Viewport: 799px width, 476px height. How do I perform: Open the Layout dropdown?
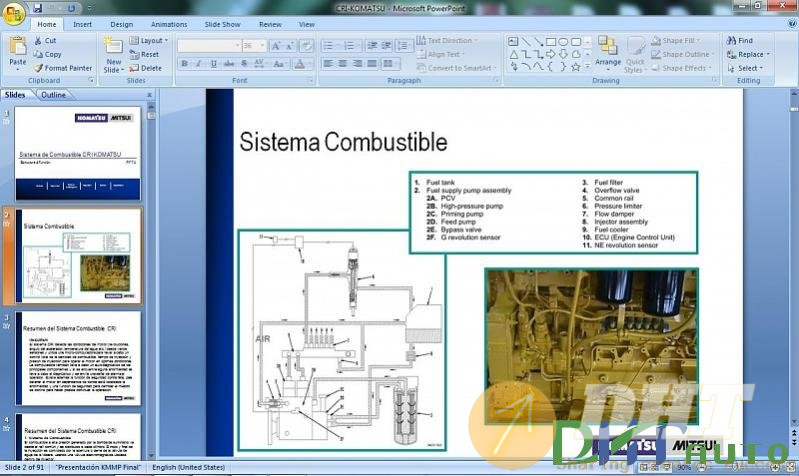(x=148, y=40)
